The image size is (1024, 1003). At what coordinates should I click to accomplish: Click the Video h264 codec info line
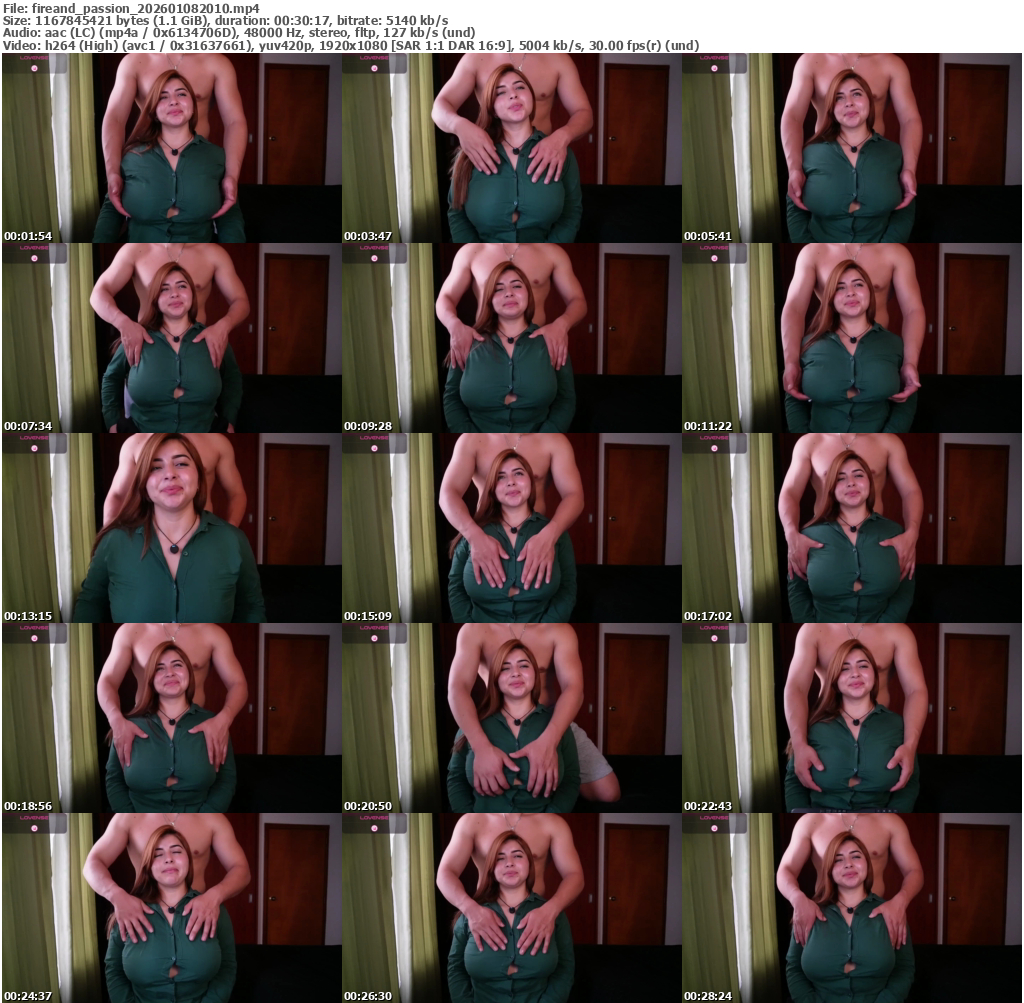coord(350,45)
